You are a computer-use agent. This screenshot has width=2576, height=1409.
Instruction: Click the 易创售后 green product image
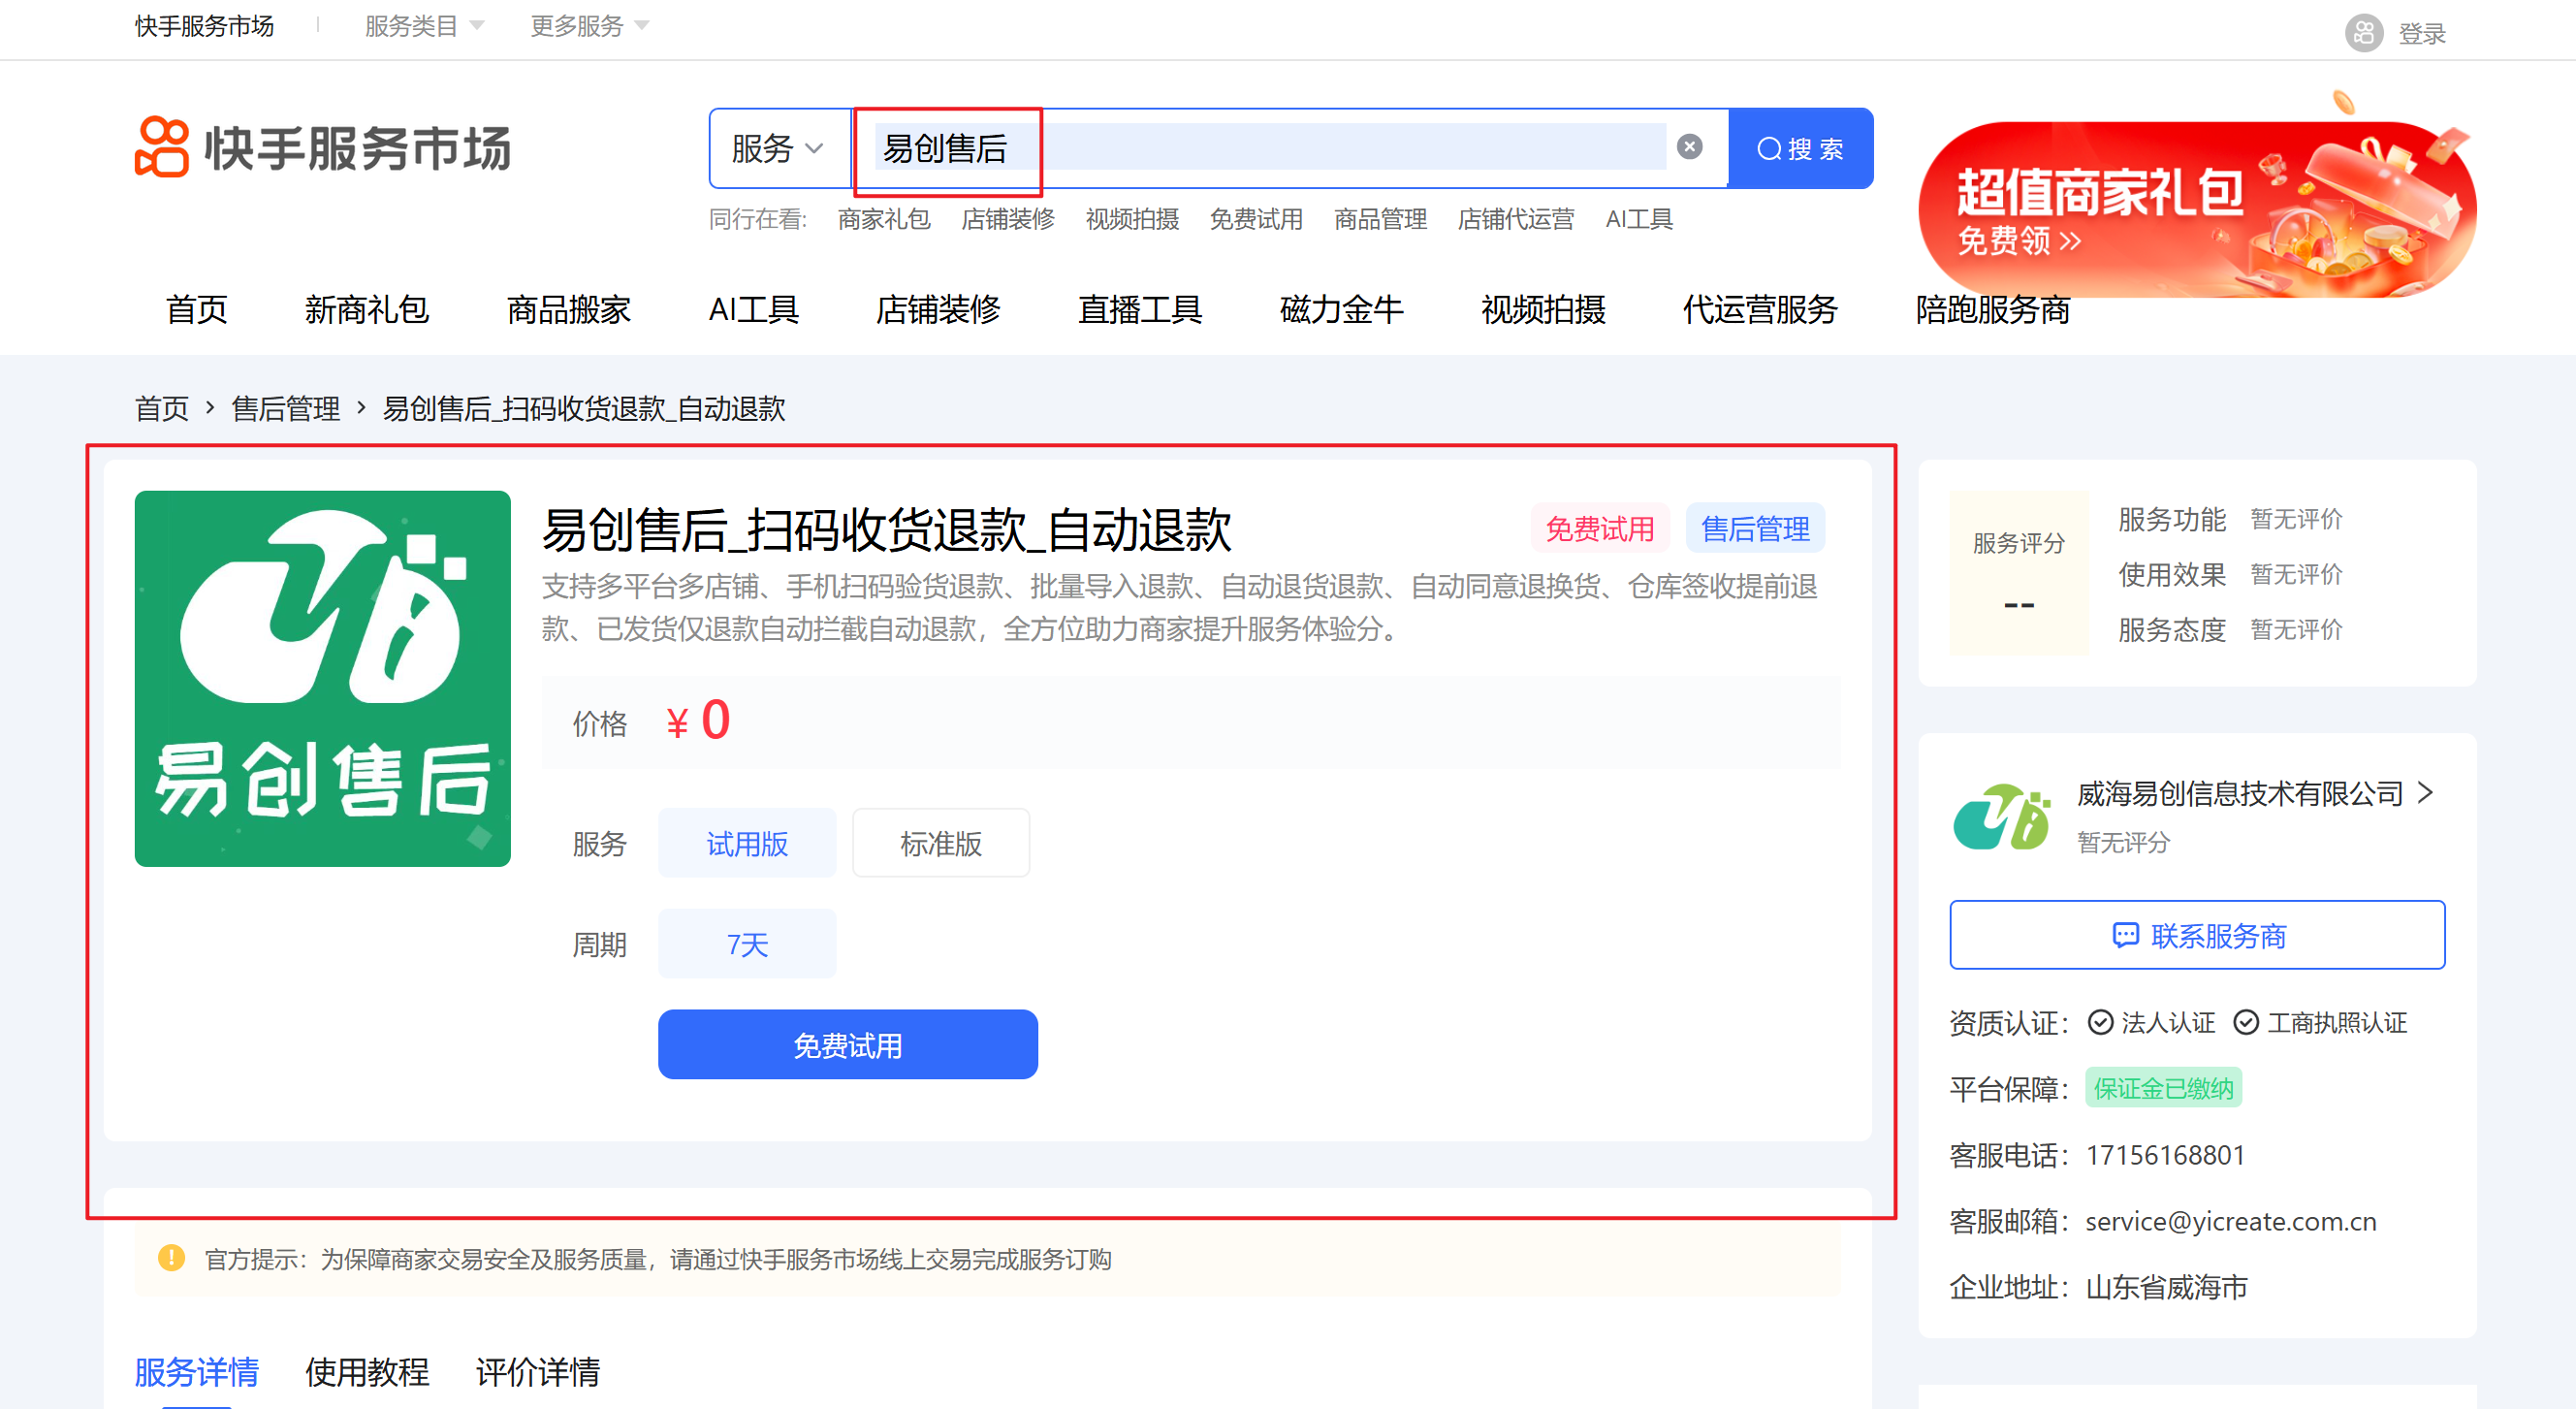click(x=322, y=678)
